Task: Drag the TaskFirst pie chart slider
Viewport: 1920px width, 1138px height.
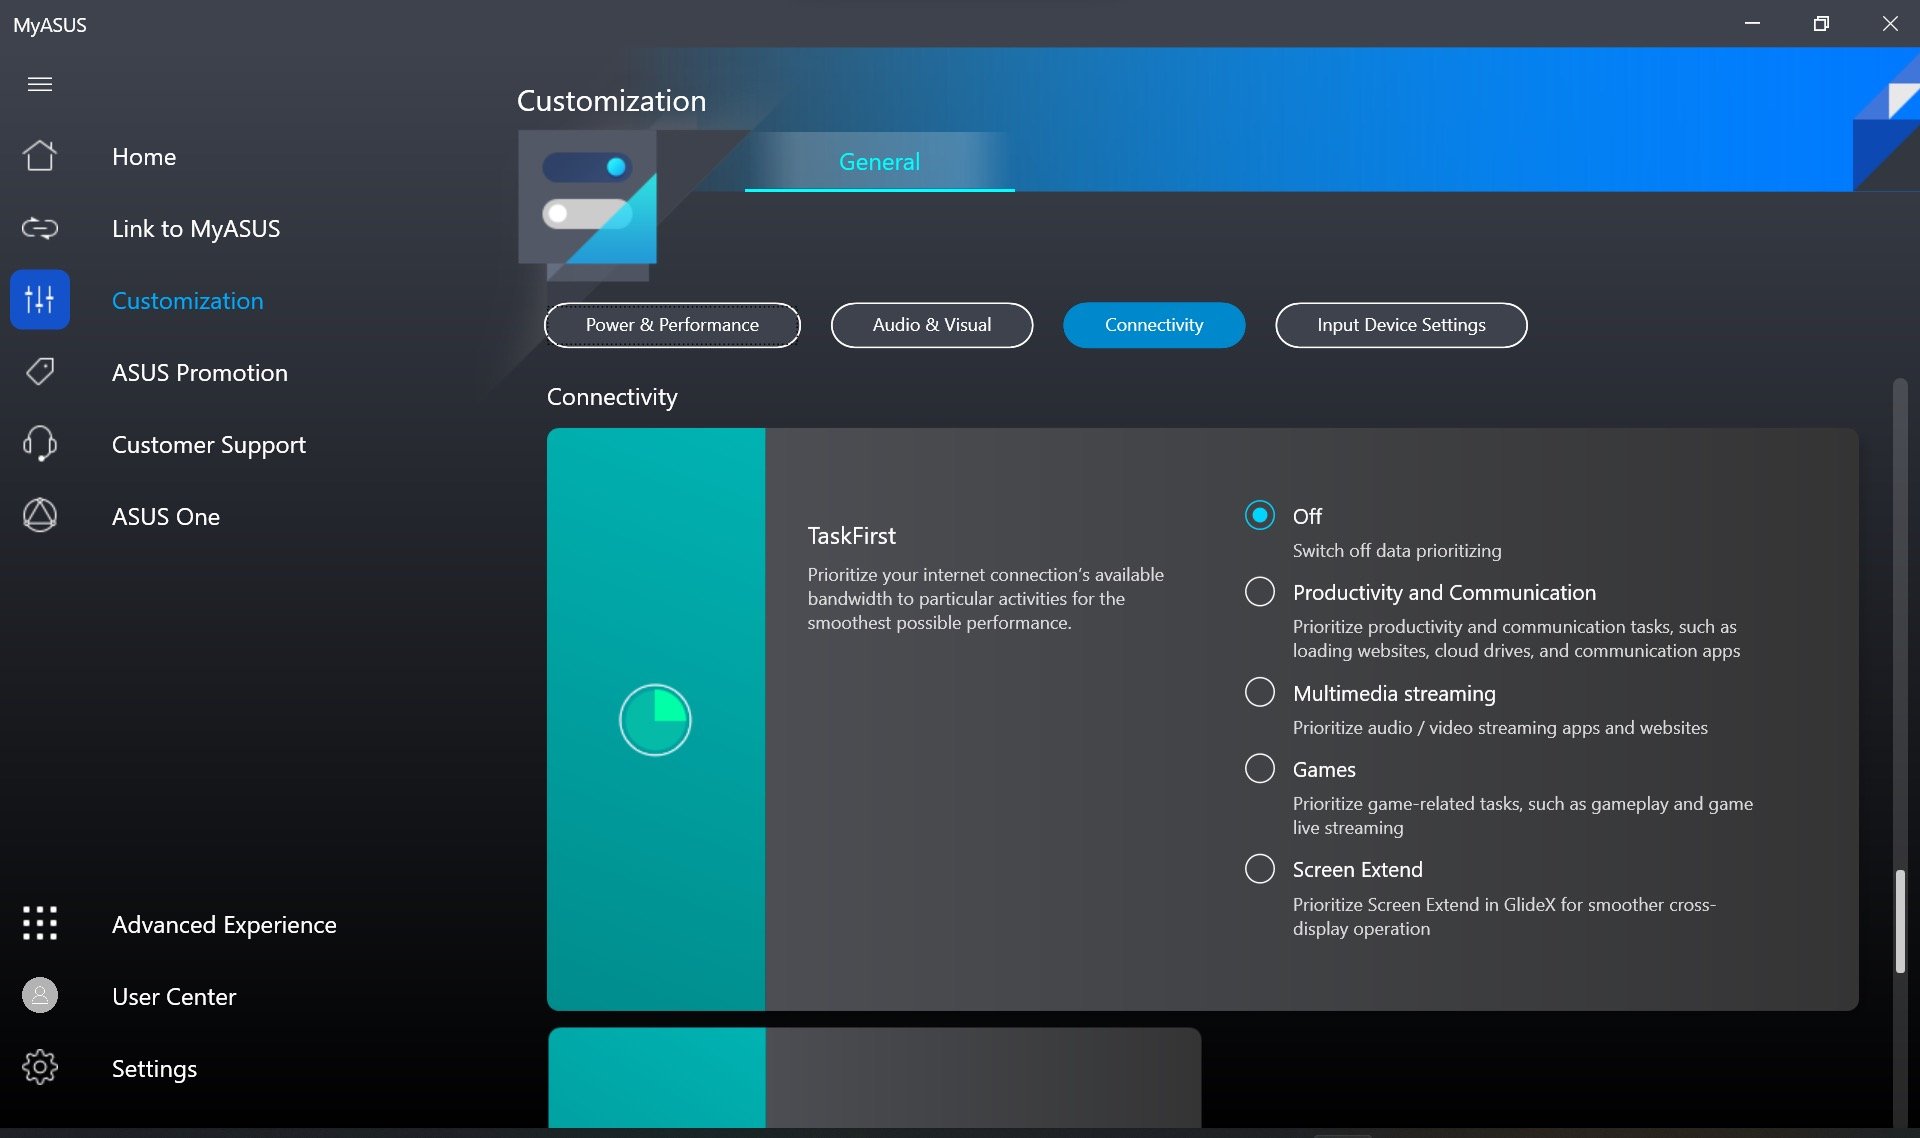Action: pyautogui.click(x=657, y=718)
